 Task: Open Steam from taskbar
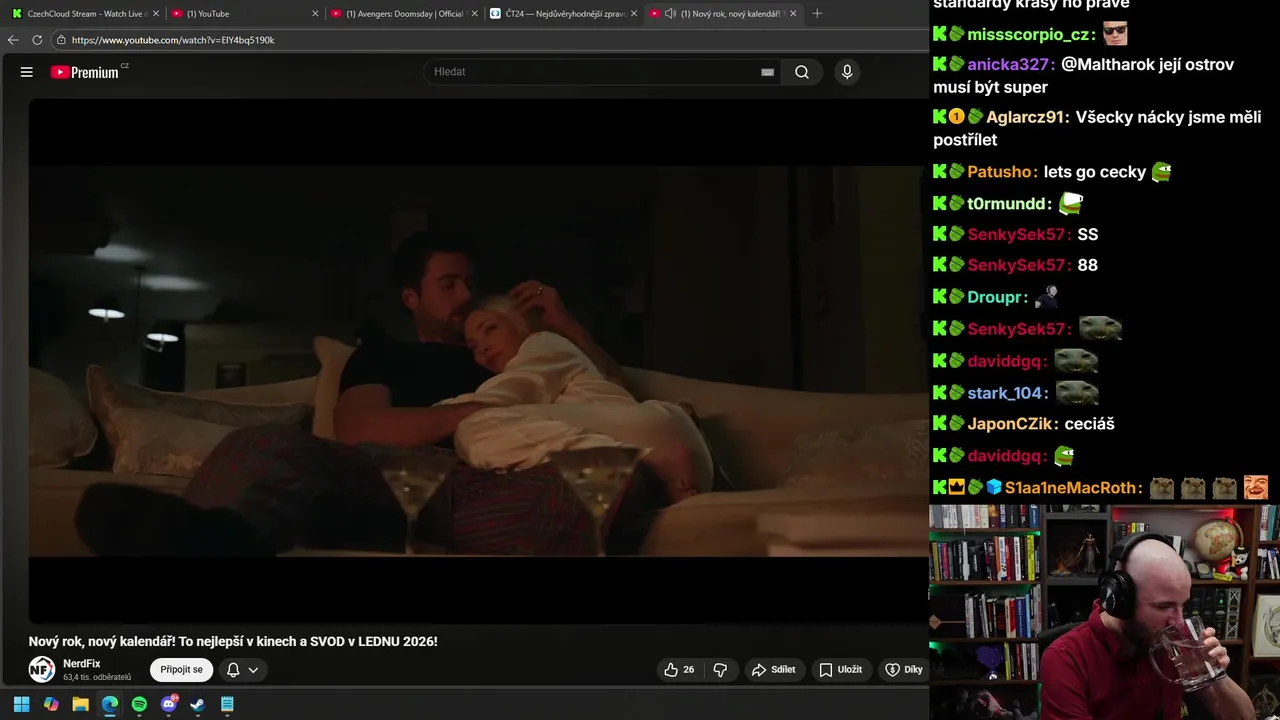pyautogui.click(x=198, y=704)
